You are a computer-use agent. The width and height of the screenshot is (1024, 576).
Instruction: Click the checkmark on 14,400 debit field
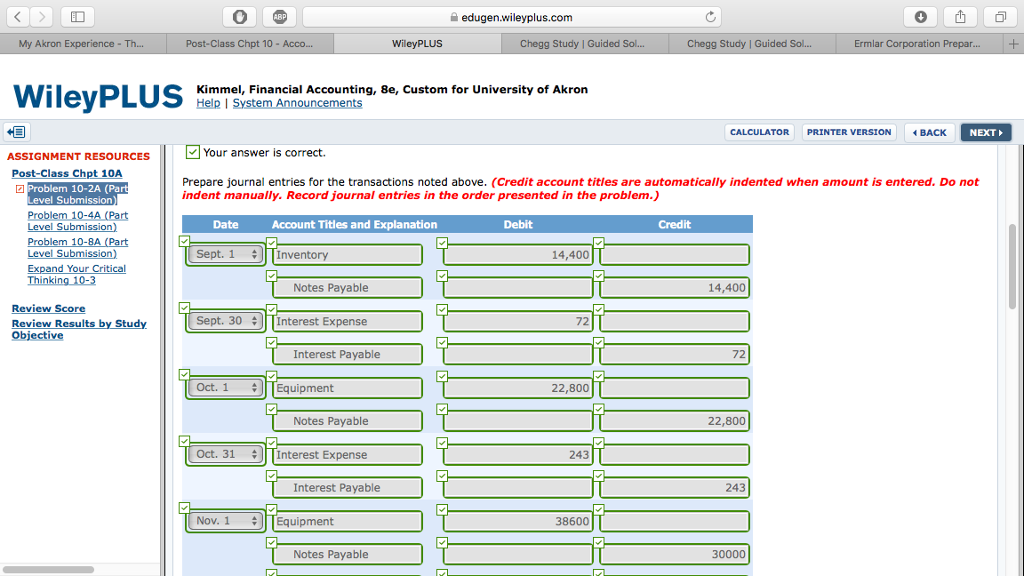[x=442, y=243]
